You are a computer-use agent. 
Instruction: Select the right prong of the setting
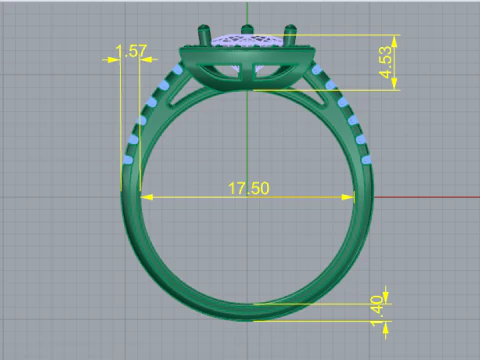(289, 35)
